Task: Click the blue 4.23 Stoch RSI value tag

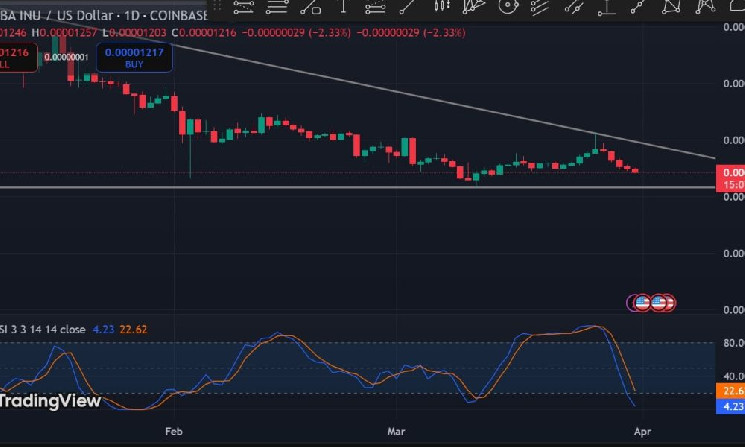Action: tap(732, 406)
